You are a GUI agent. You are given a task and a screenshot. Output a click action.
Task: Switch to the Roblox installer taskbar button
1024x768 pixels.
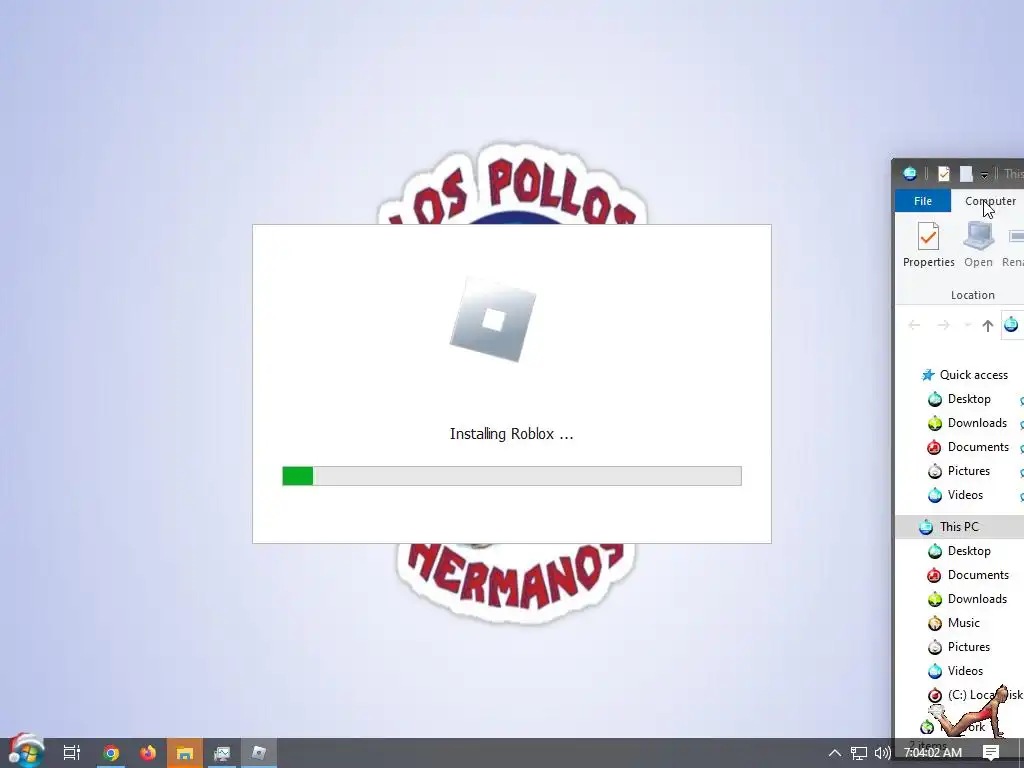click(259, 753)
